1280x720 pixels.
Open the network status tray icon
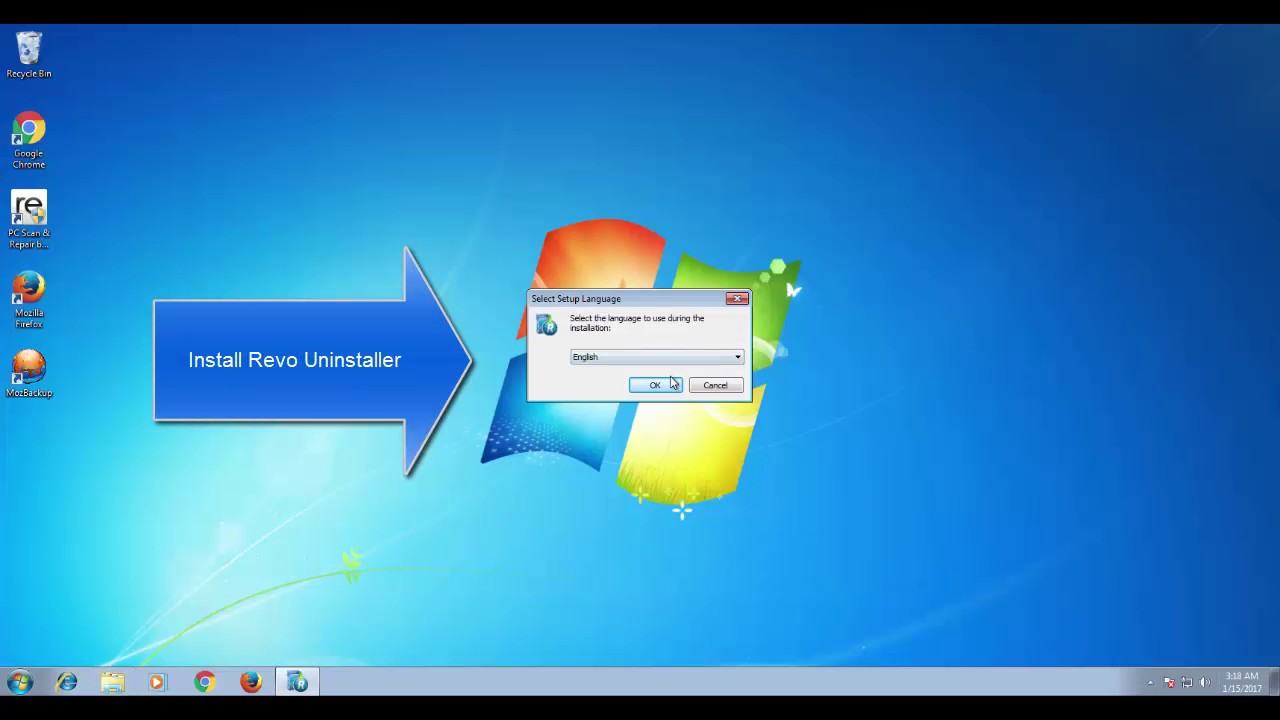(1187, 683)
